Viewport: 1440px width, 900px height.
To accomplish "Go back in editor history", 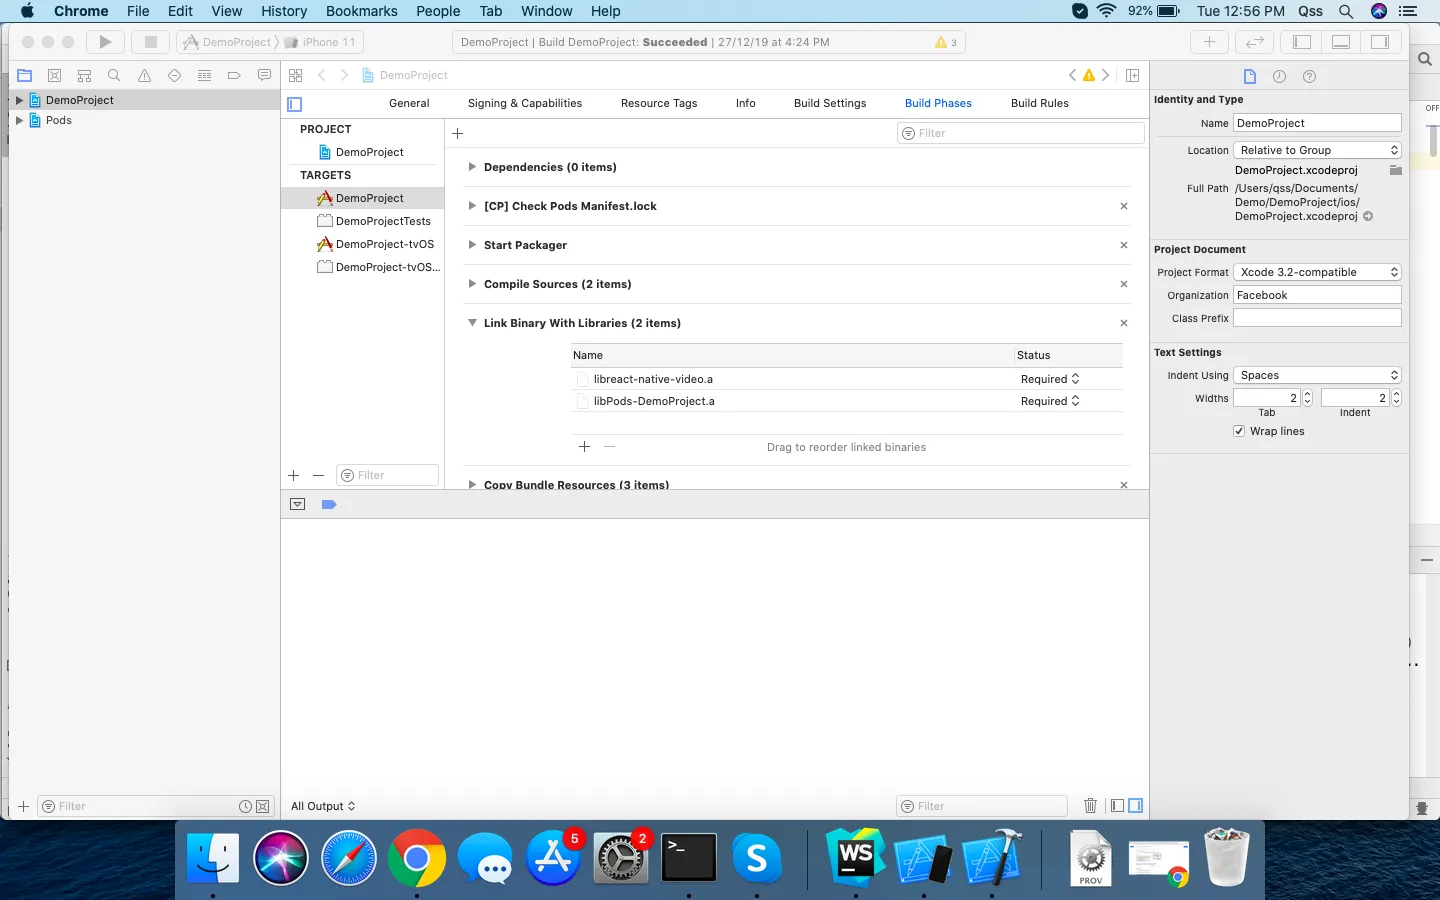I will (x=322, y=75).
